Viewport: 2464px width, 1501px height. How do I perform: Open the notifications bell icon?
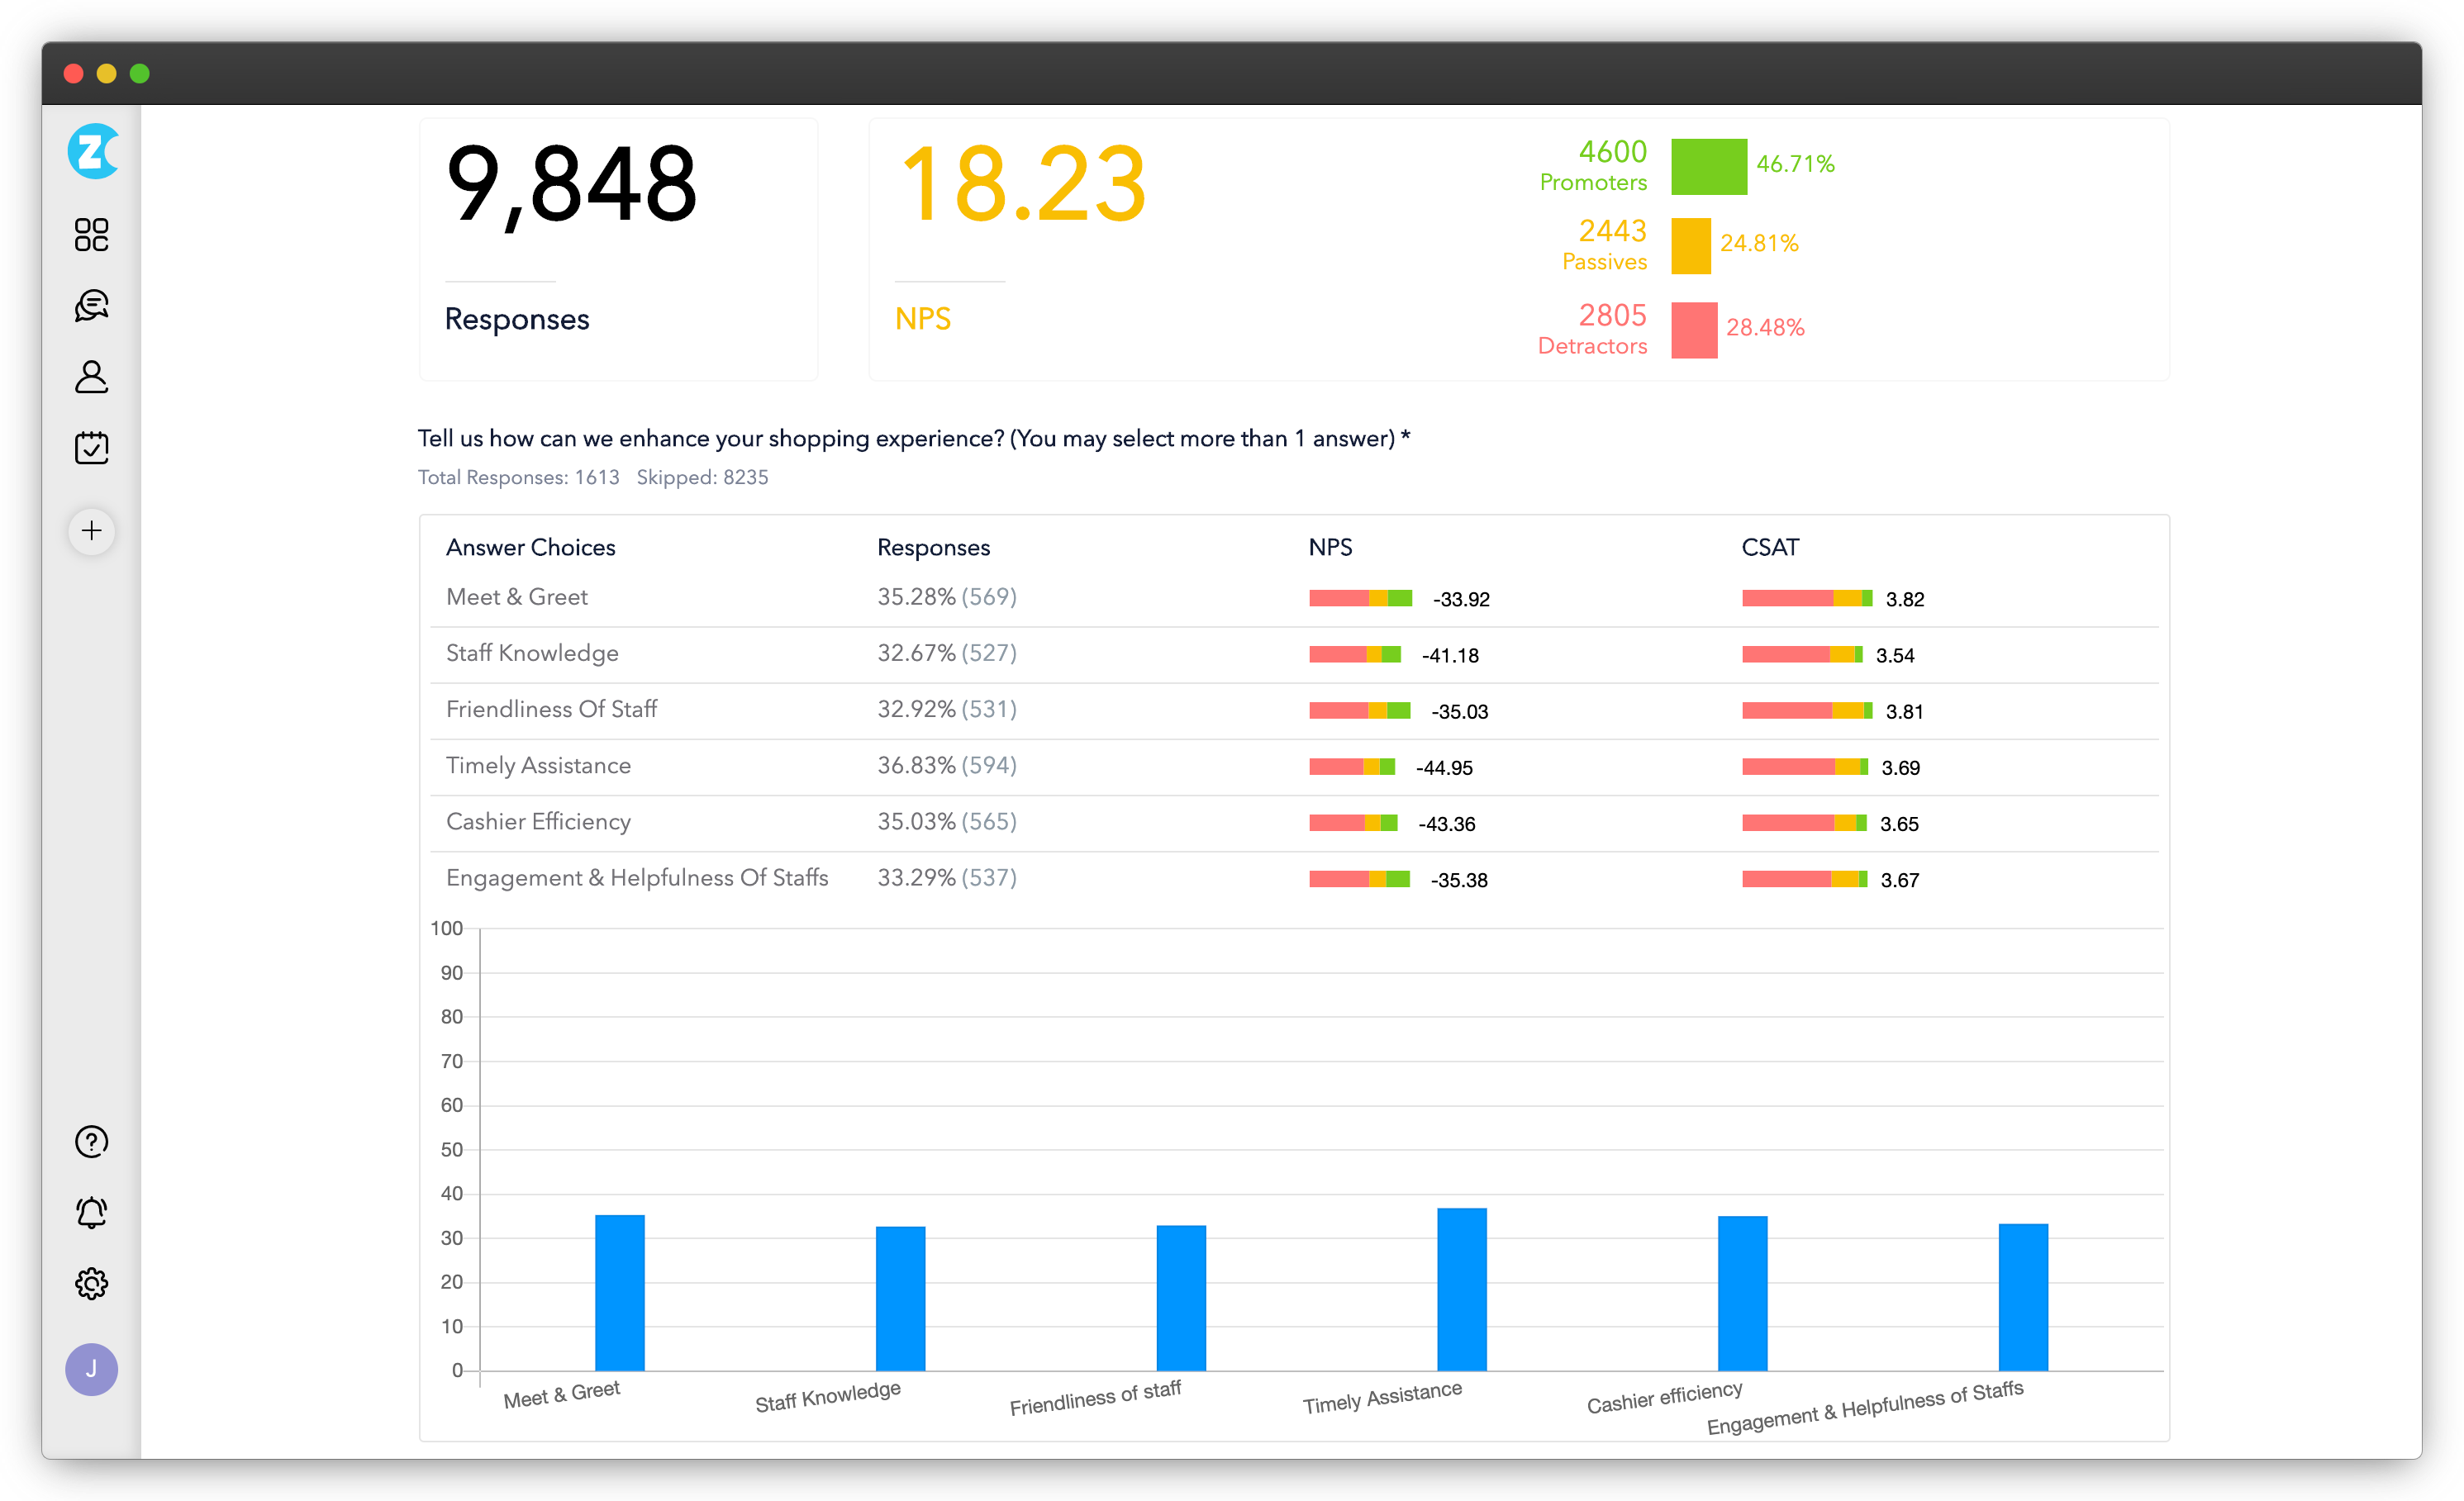91,1212
